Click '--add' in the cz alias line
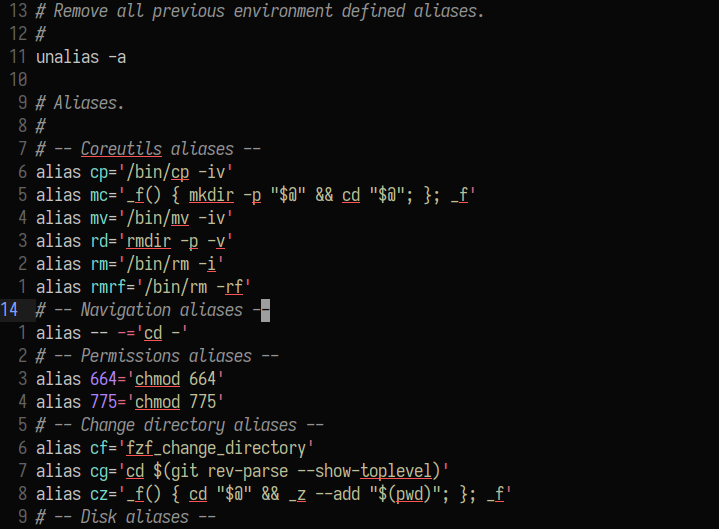 click(337, 494)
